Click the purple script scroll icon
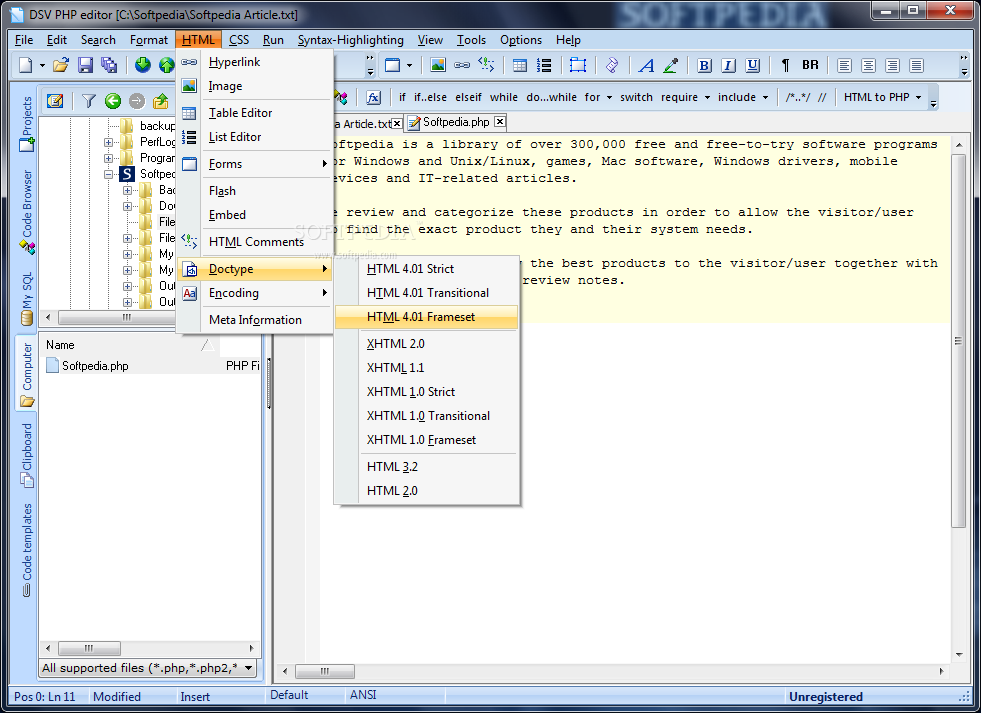 612,65
